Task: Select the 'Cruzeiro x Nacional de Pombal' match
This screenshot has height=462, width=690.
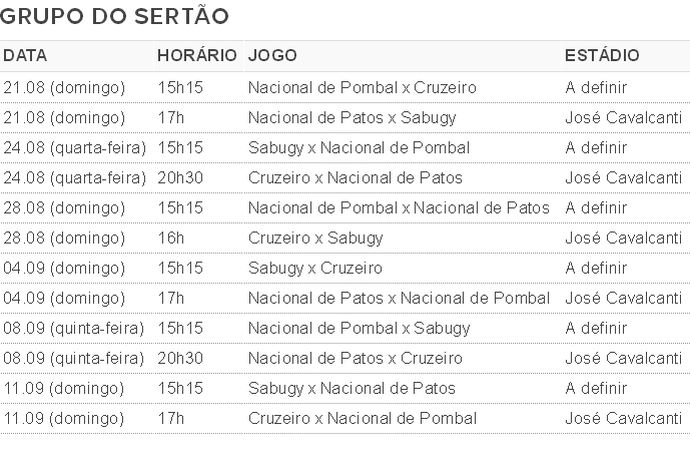Action: (x=362, y=418)
